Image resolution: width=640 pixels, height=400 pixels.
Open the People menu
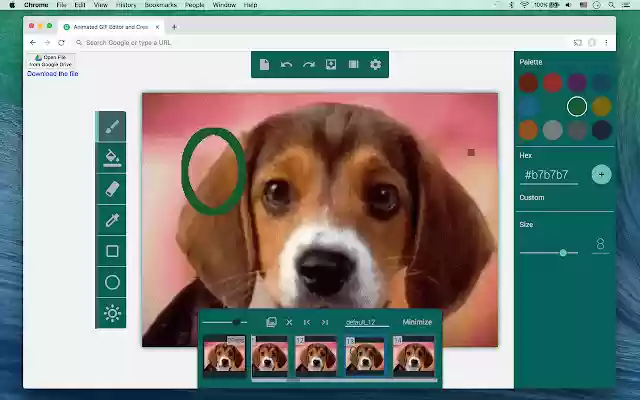coord(194,5)
